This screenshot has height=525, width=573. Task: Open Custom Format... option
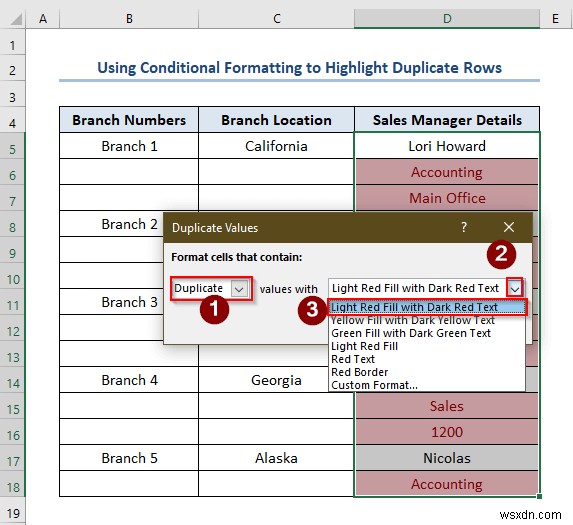point(426,385)
